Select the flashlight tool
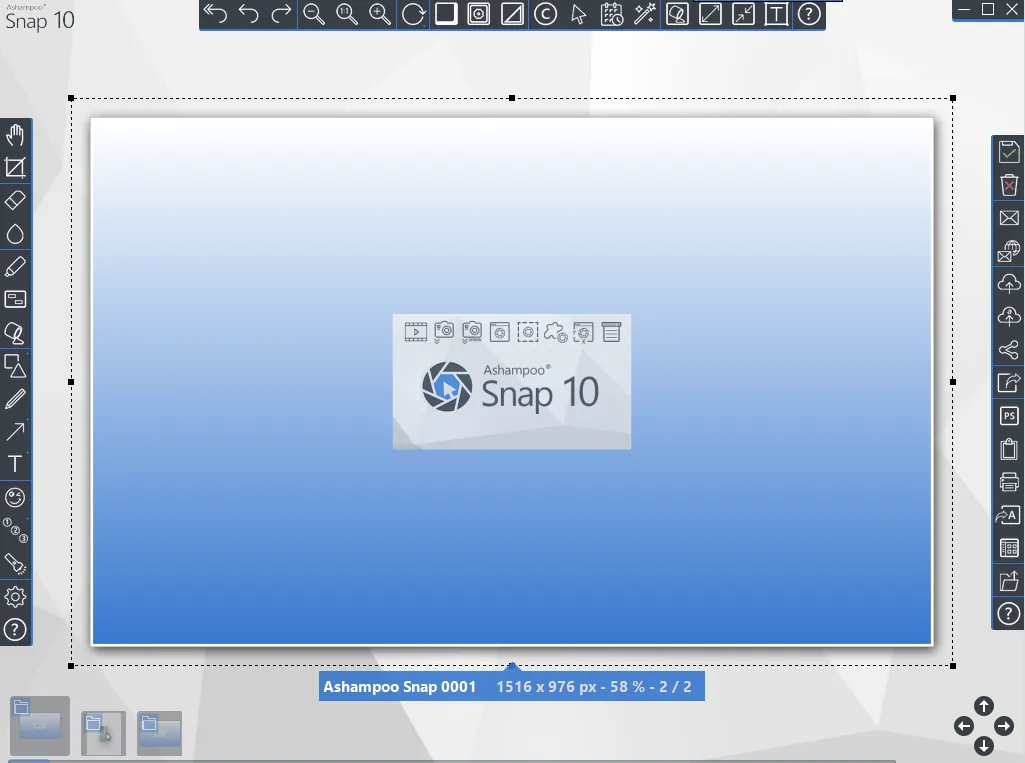Image resolution: width=1025 pixels, height=763 pixels. pyautogui.click(x=15, y=564)
